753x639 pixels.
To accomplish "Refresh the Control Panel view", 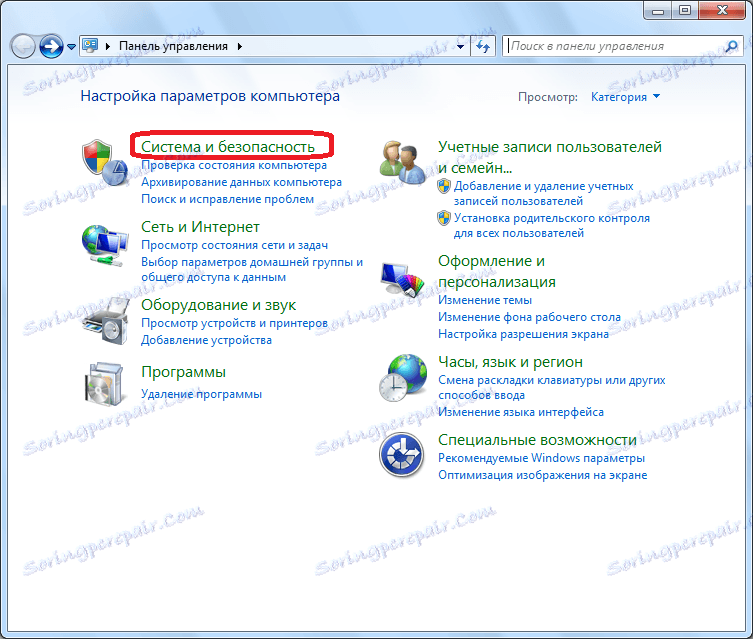I will tap(483, 47).
